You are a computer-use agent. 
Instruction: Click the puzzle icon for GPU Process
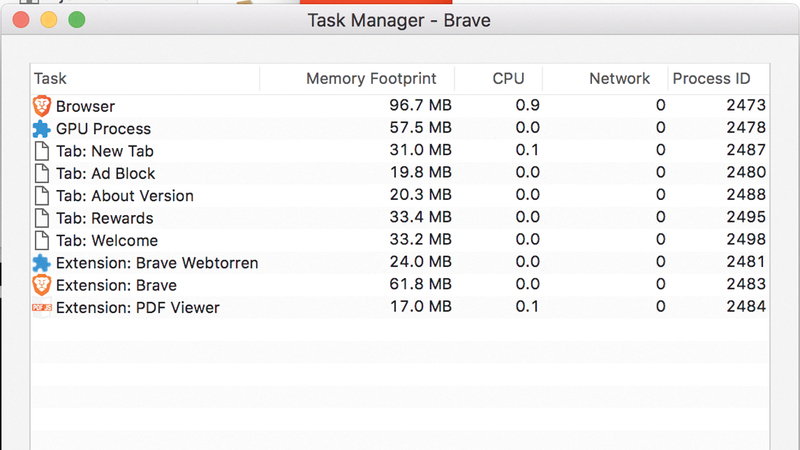click(41, 128)
